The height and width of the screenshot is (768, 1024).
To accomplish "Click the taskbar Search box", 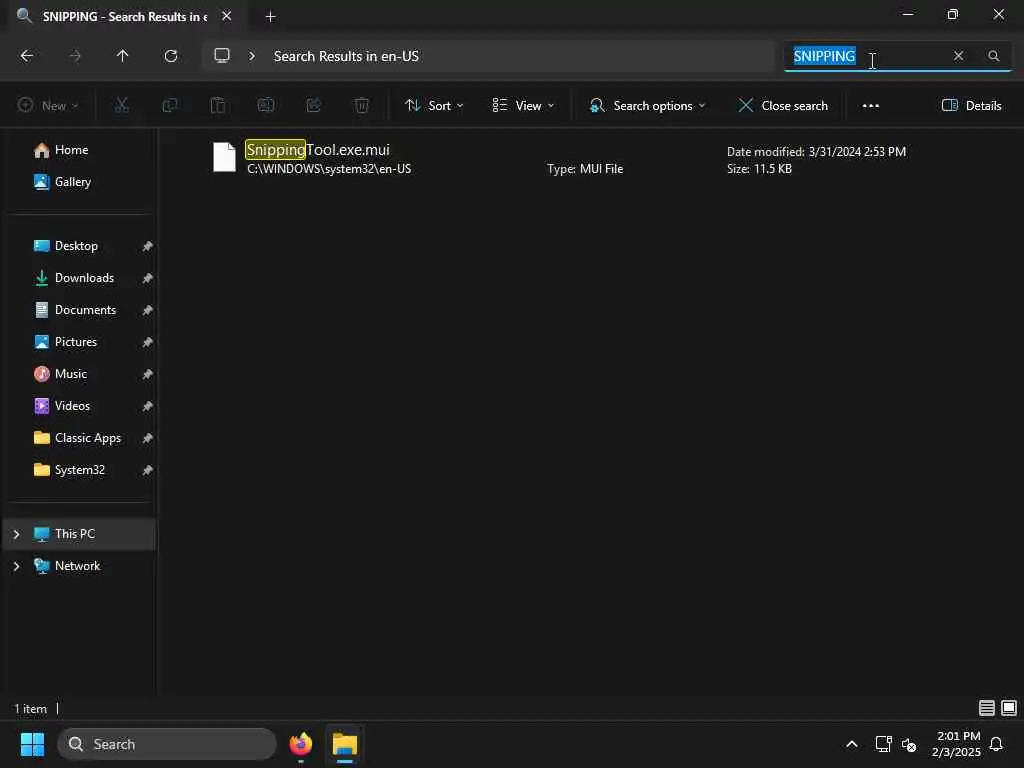I will (167, 744).
